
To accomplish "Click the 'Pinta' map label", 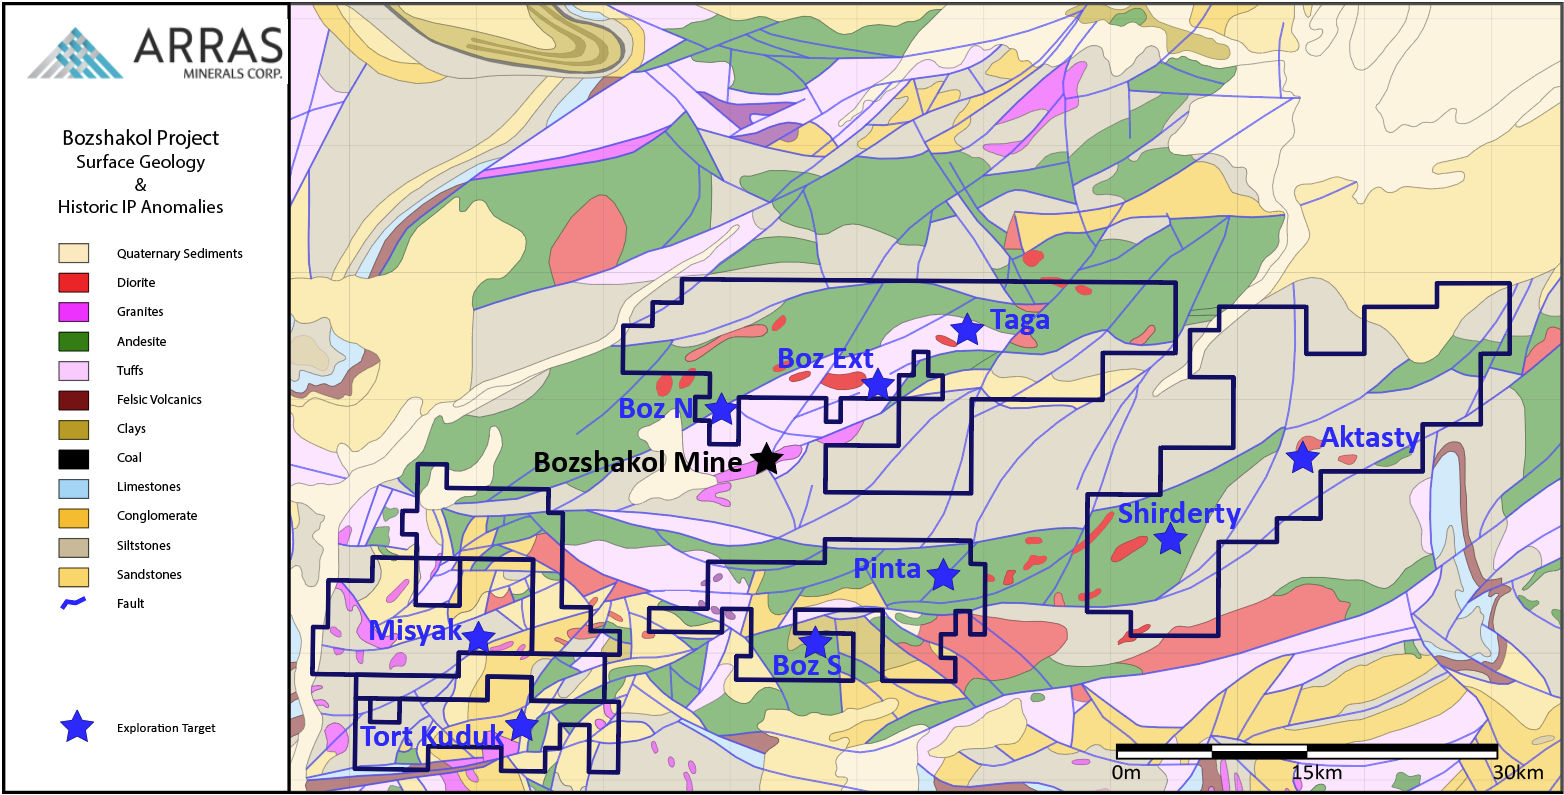I will click(x=887, y=569).
